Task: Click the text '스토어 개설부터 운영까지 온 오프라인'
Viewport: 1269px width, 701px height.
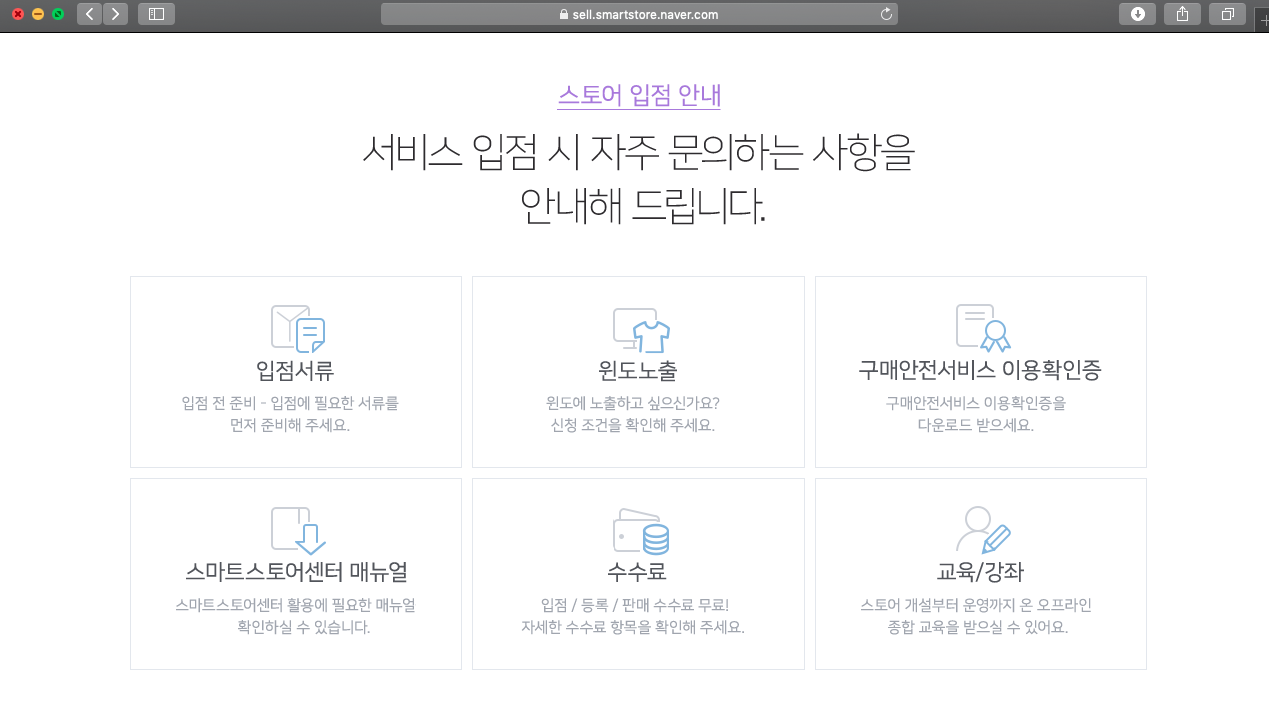Action: pyautogui.click(x=976, y=605)
